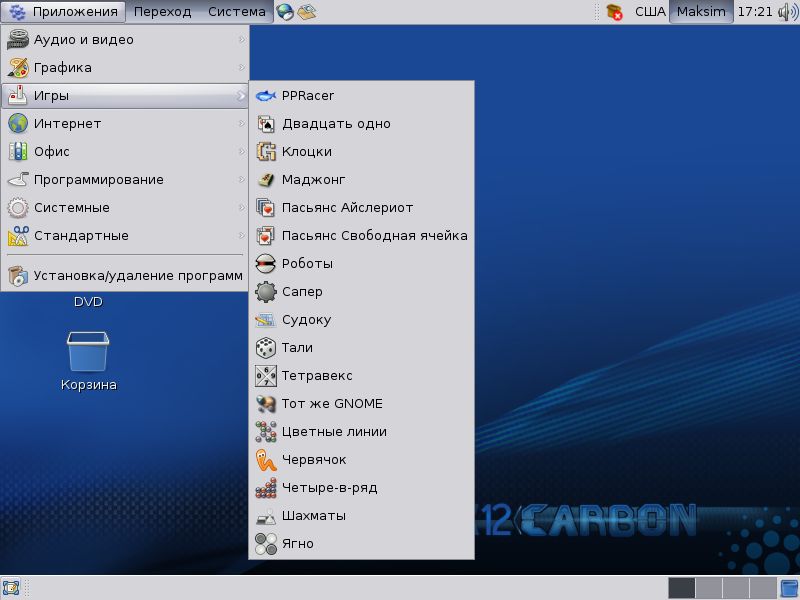This screenshot has width=800, height=600.
Task: Open the Шахматы chess game
Action: point(361,516)
